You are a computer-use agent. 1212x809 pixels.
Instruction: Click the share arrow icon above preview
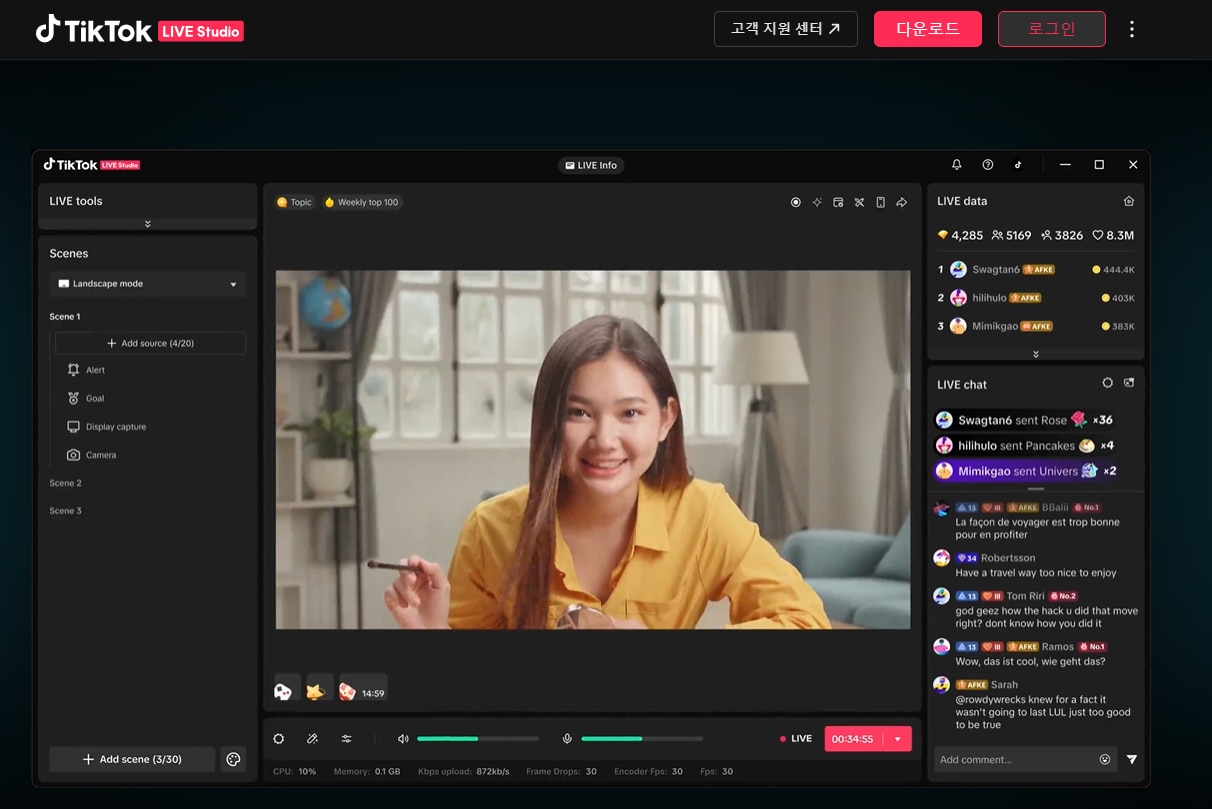(x=901, y=202)
